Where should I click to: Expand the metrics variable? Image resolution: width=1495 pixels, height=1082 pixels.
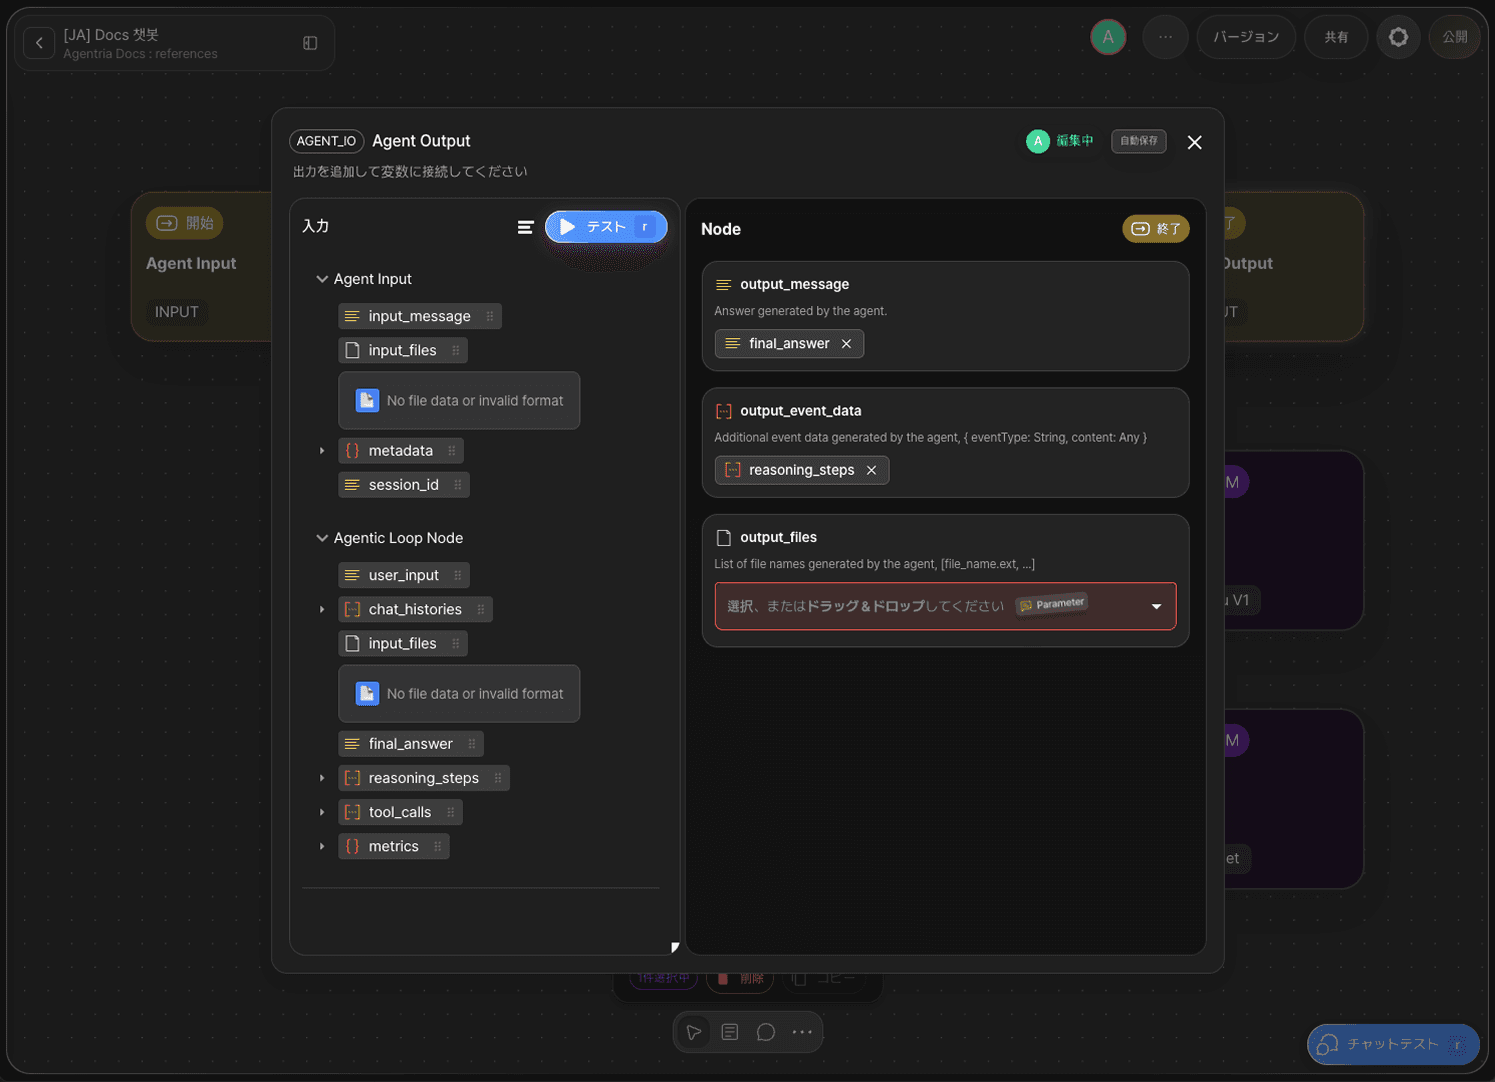click(322, 846)
